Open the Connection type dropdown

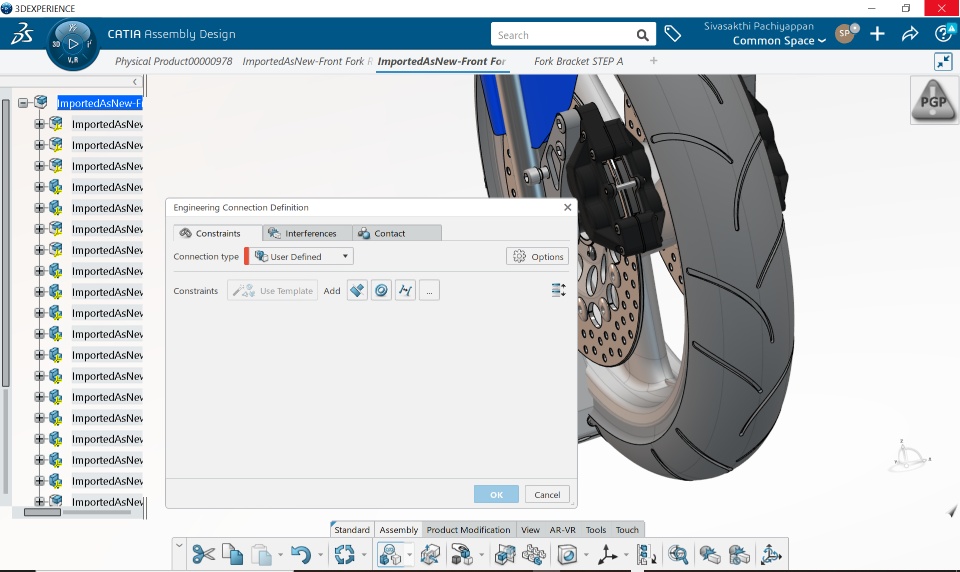point(300,256)
